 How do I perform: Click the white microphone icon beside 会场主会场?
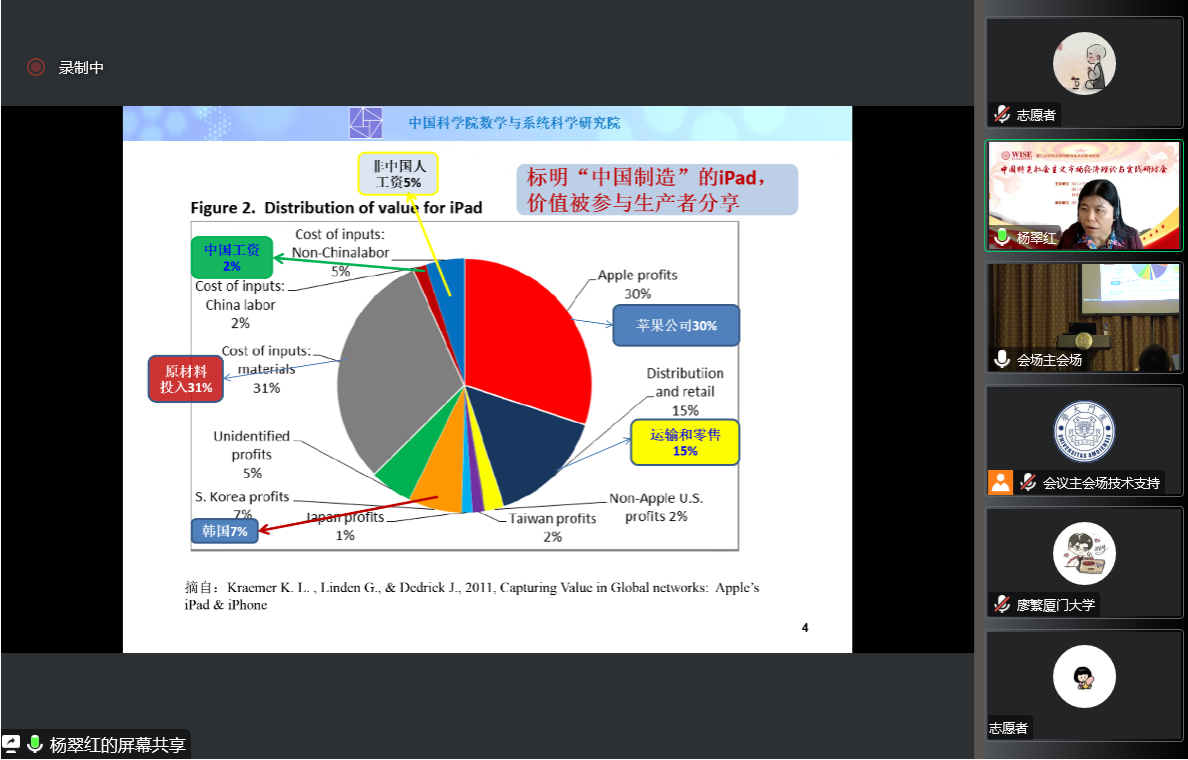[x=1002, y=359]
